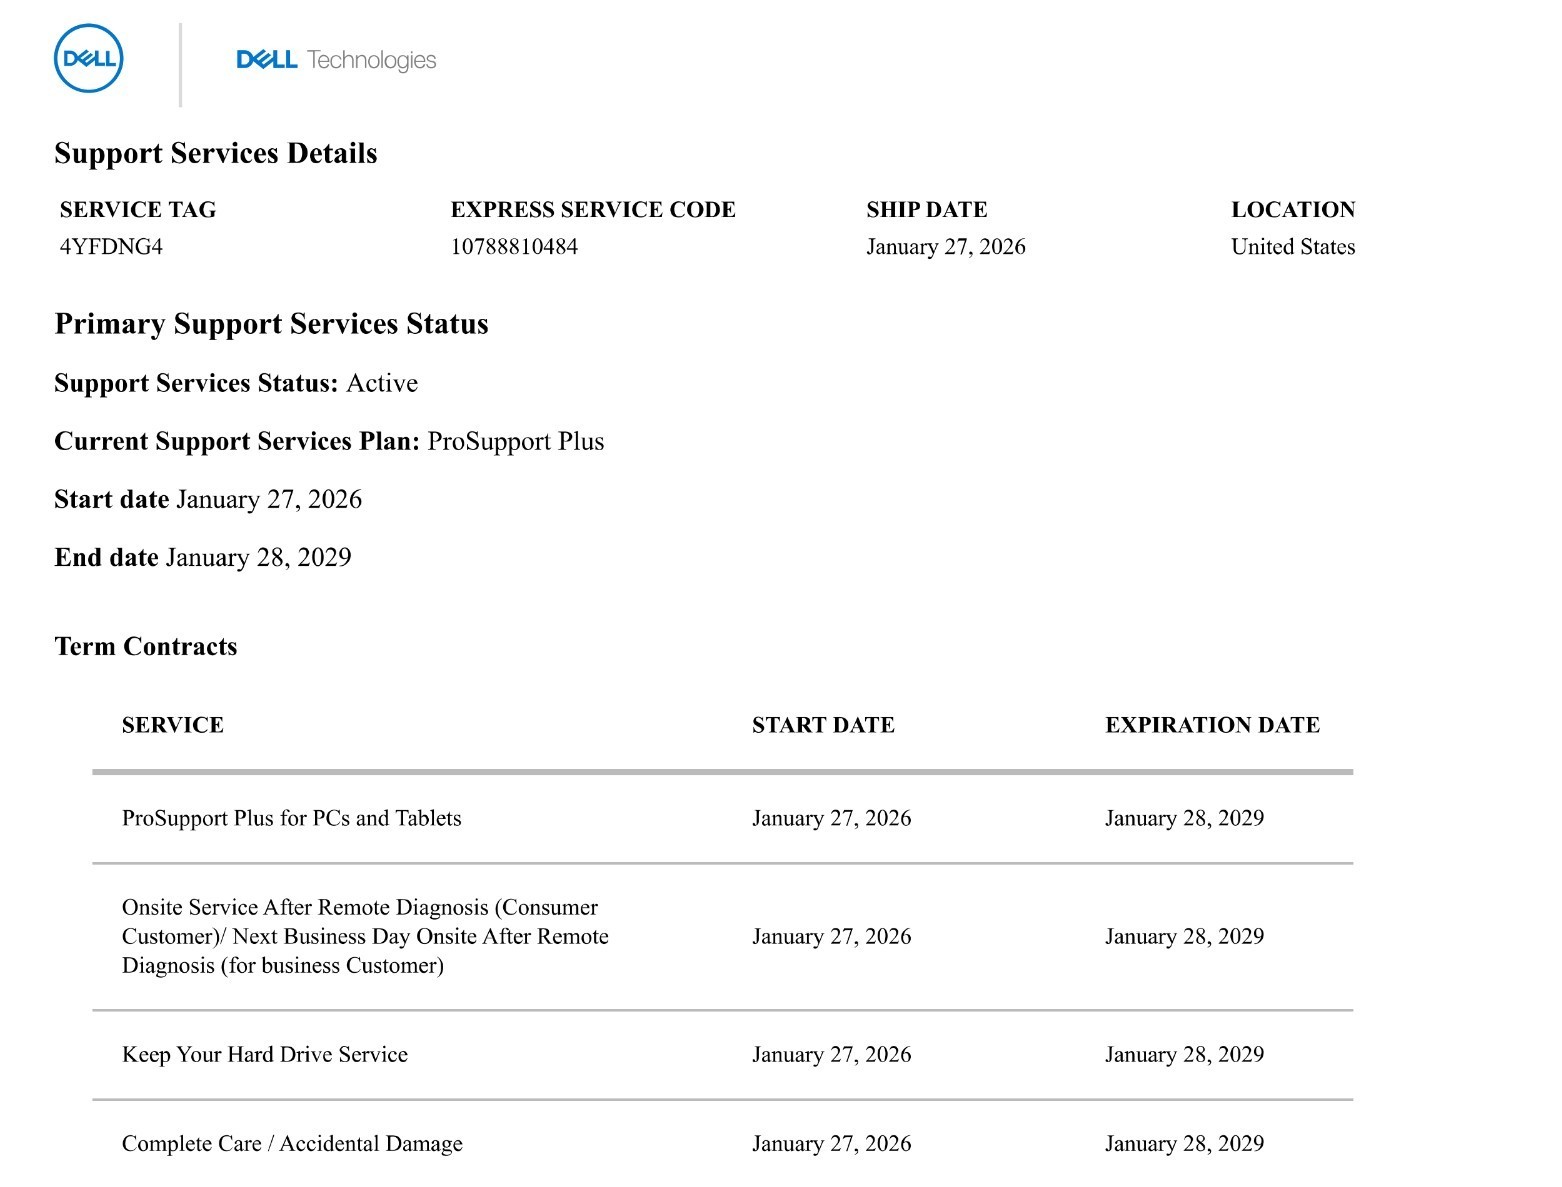The image size is (1562, 1187).
Task: Click the ProSupport Plus current plan text
Action: coord(516,441)
